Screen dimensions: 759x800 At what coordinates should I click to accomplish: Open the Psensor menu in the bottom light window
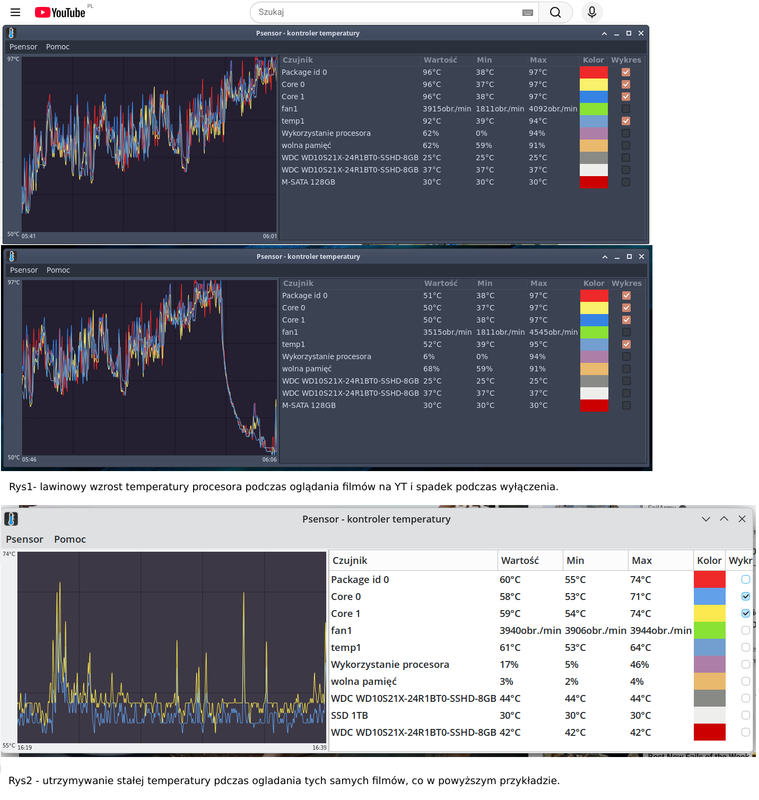click(x=24, y=539)
